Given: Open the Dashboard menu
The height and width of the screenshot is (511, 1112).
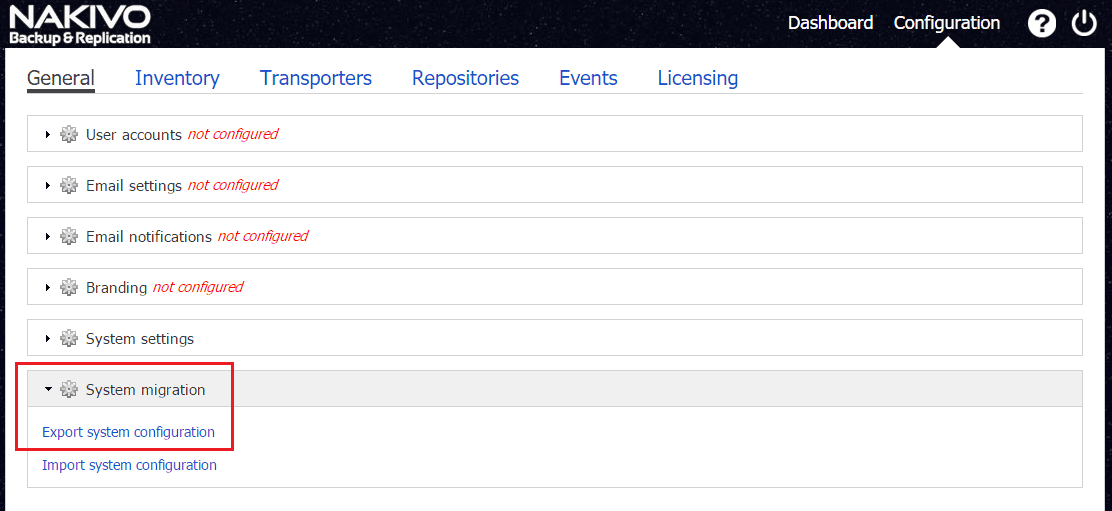Looking at the screenshot, I should [830, 23].
